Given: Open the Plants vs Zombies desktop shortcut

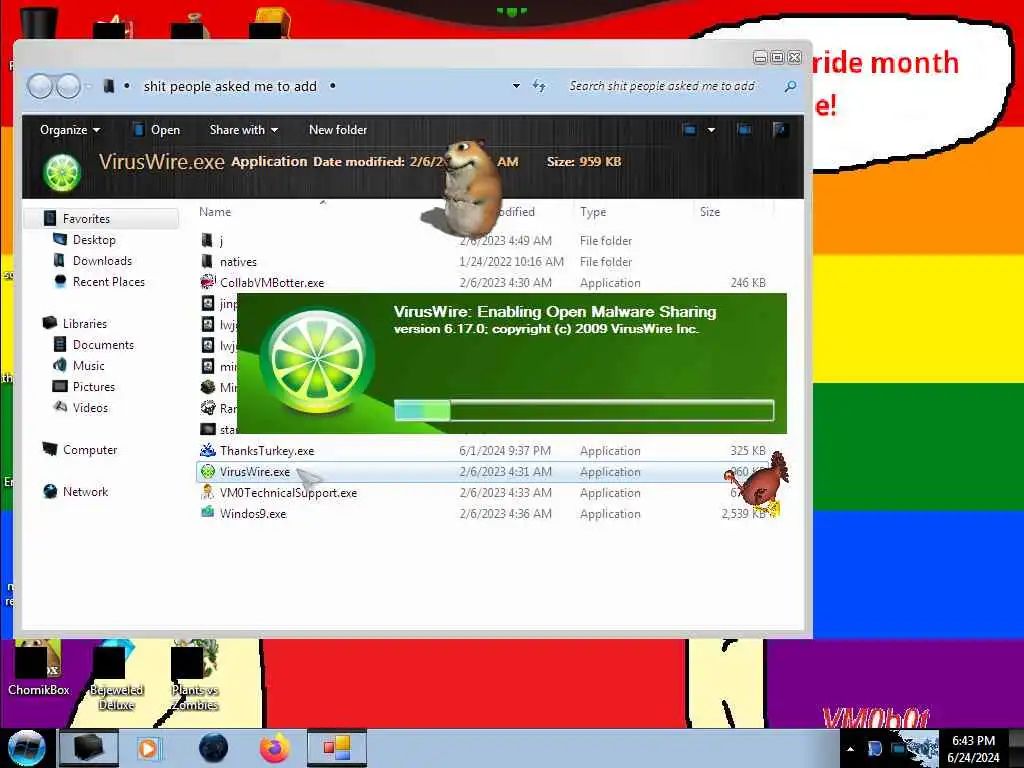Looking at the screenshot, I should pyautogui.click(x=194, y=676).
